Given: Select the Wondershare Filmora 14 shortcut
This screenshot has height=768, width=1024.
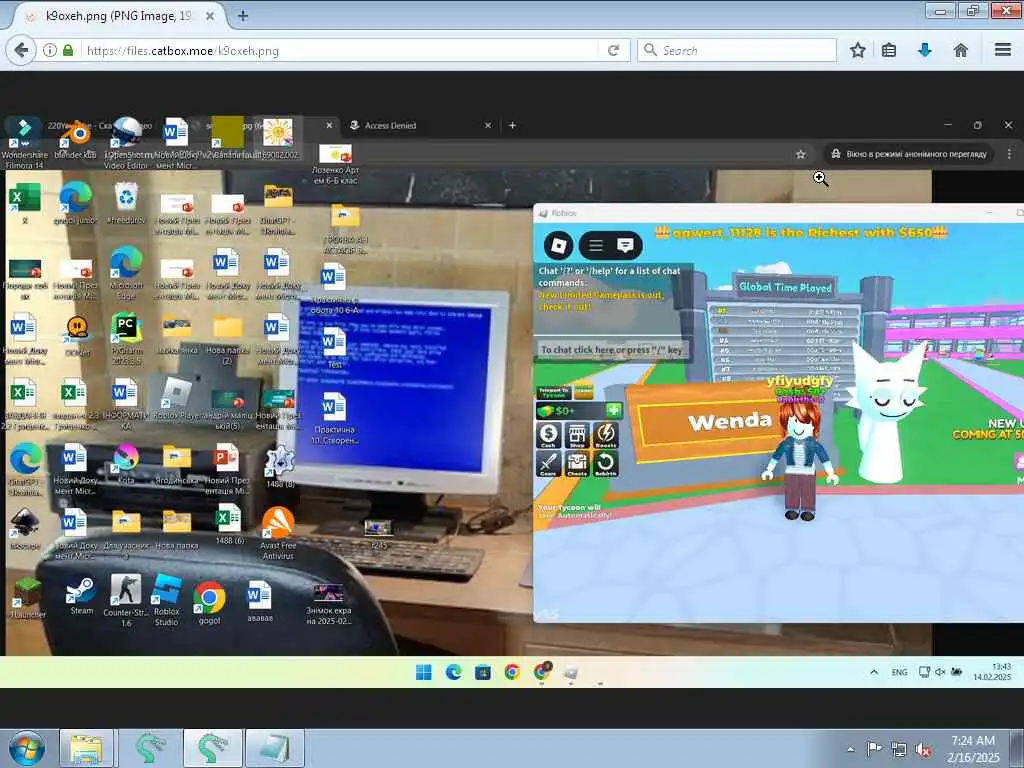Looking at the screenshot, I should point(24,144).
